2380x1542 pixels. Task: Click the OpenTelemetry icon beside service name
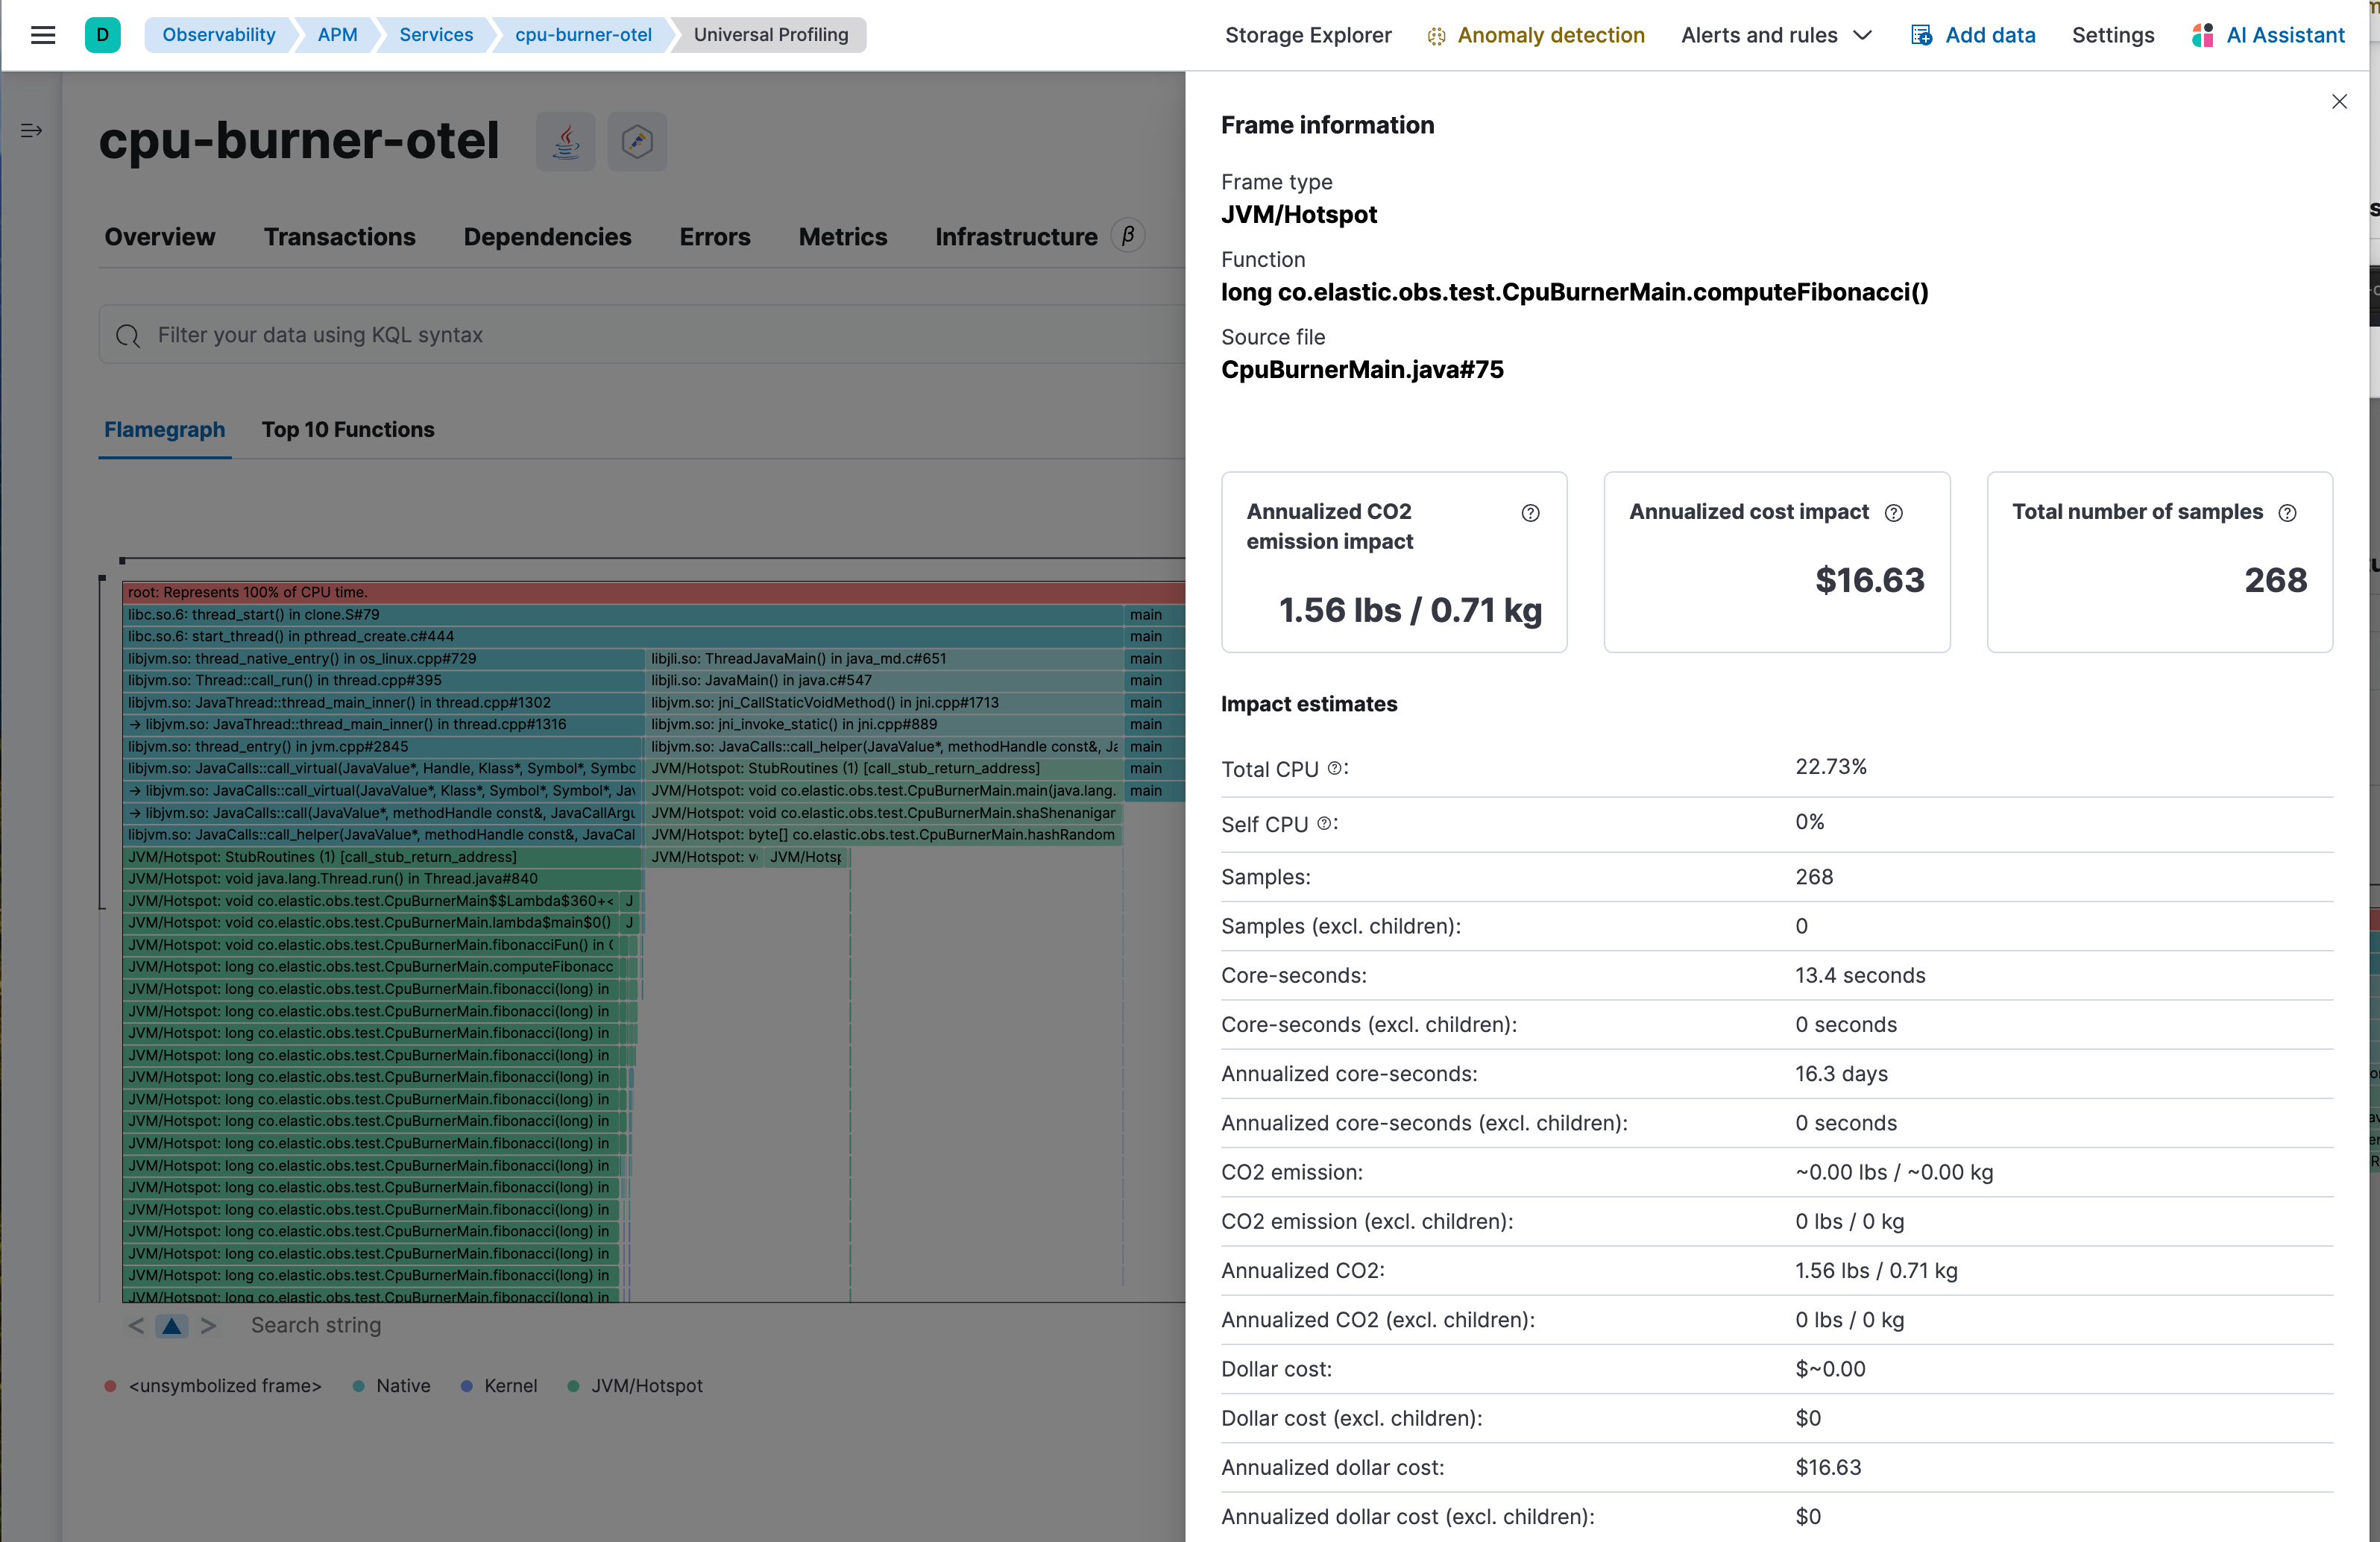(637, 141)
